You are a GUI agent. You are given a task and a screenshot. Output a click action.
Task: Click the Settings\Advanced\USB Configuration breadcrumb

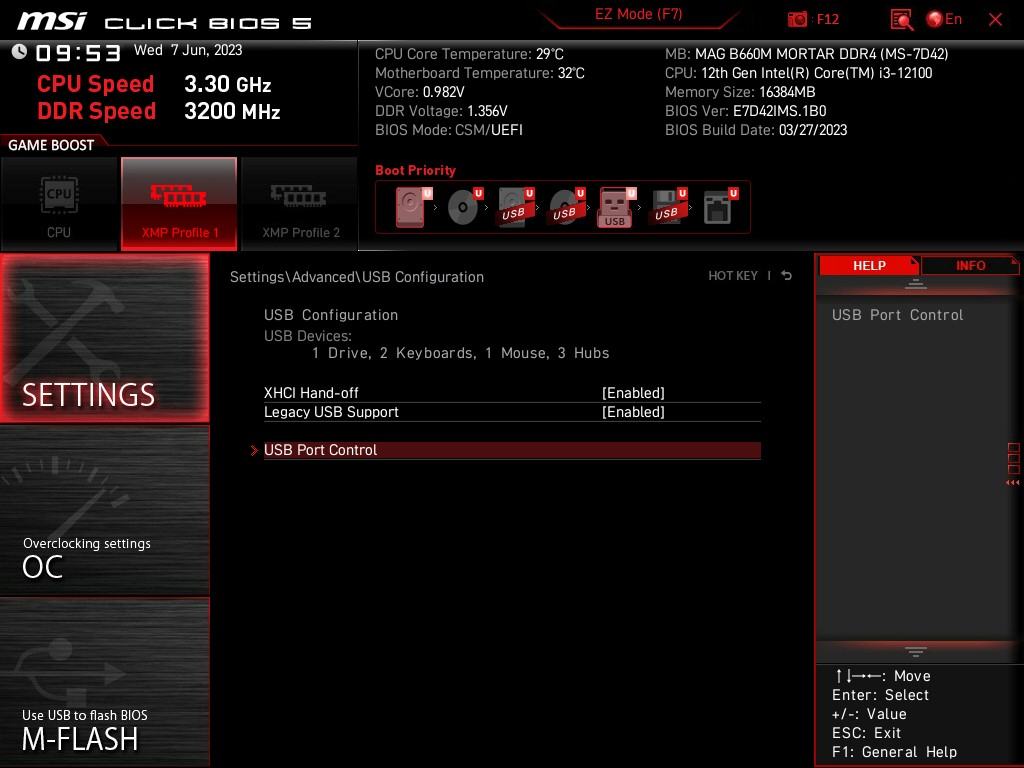(357, 277)
